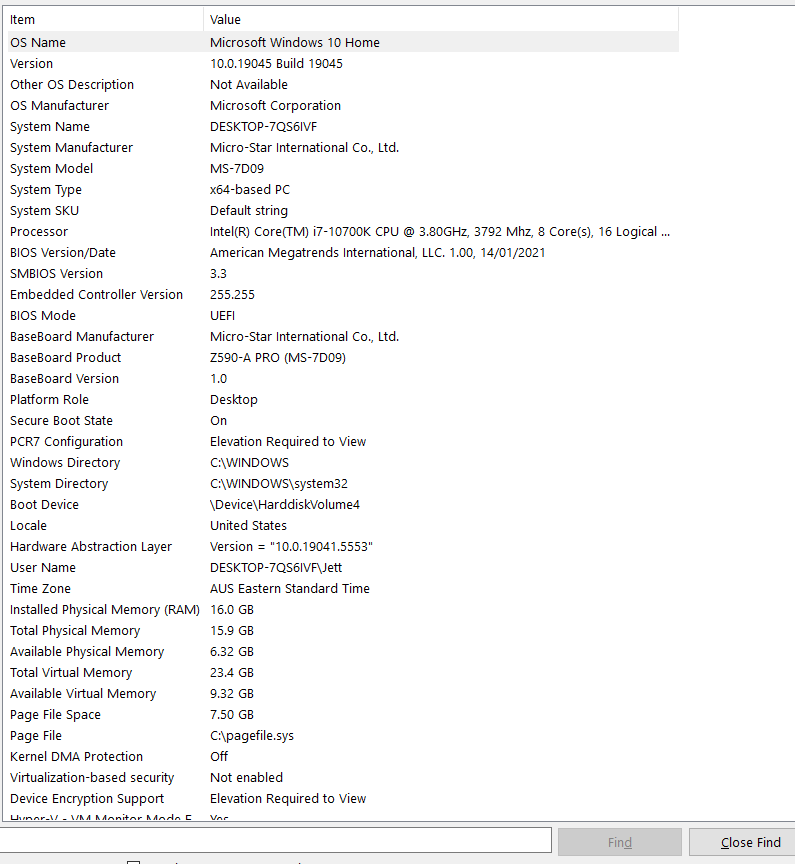Click the Version = "10.0.19041.5553" value
This screenshot has height=864, width=795.
point(291,546)
